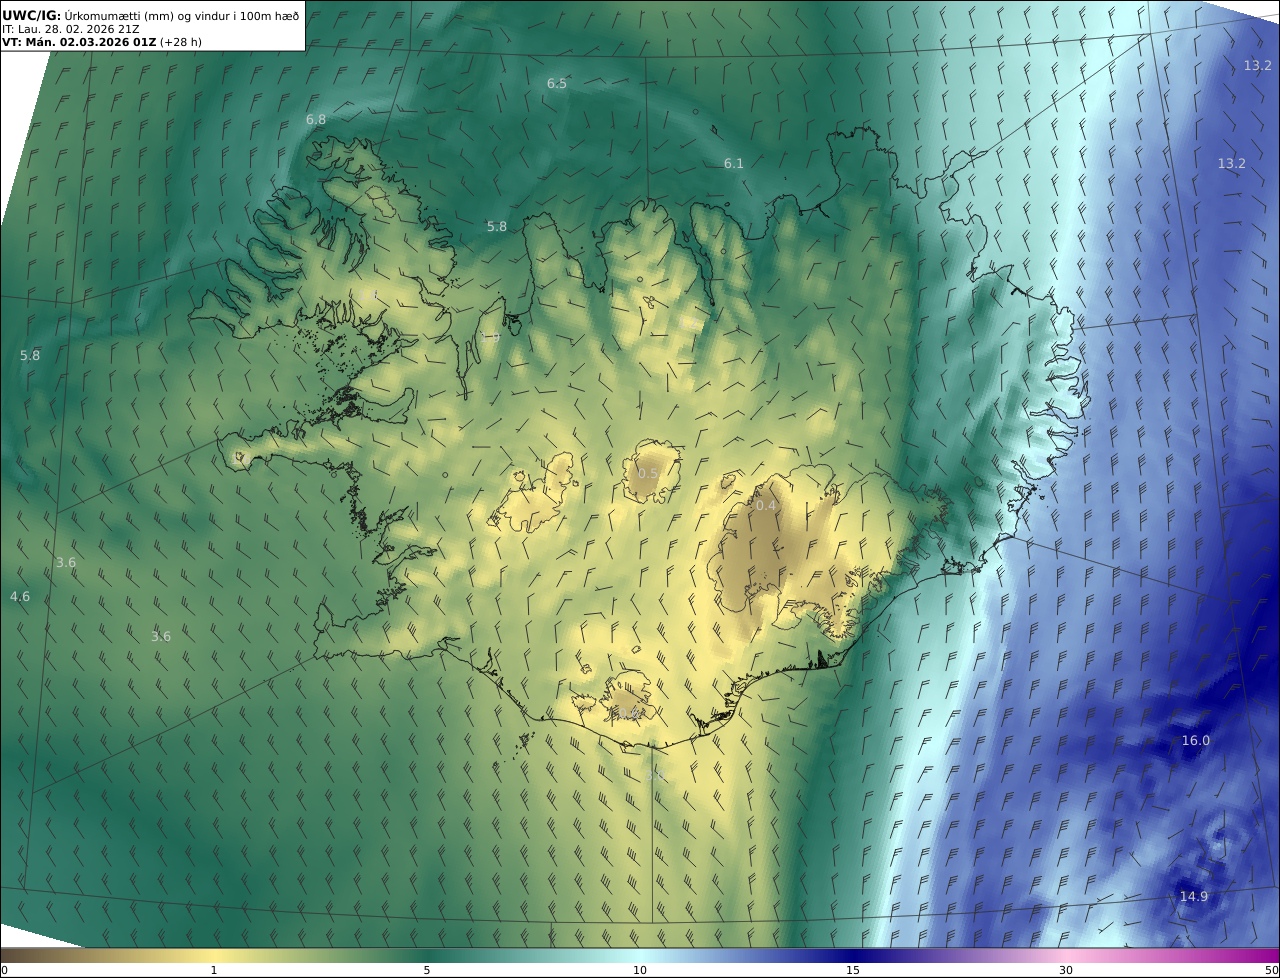
Task: Click the 6.5 value label
Action: [x=557, y=83]
